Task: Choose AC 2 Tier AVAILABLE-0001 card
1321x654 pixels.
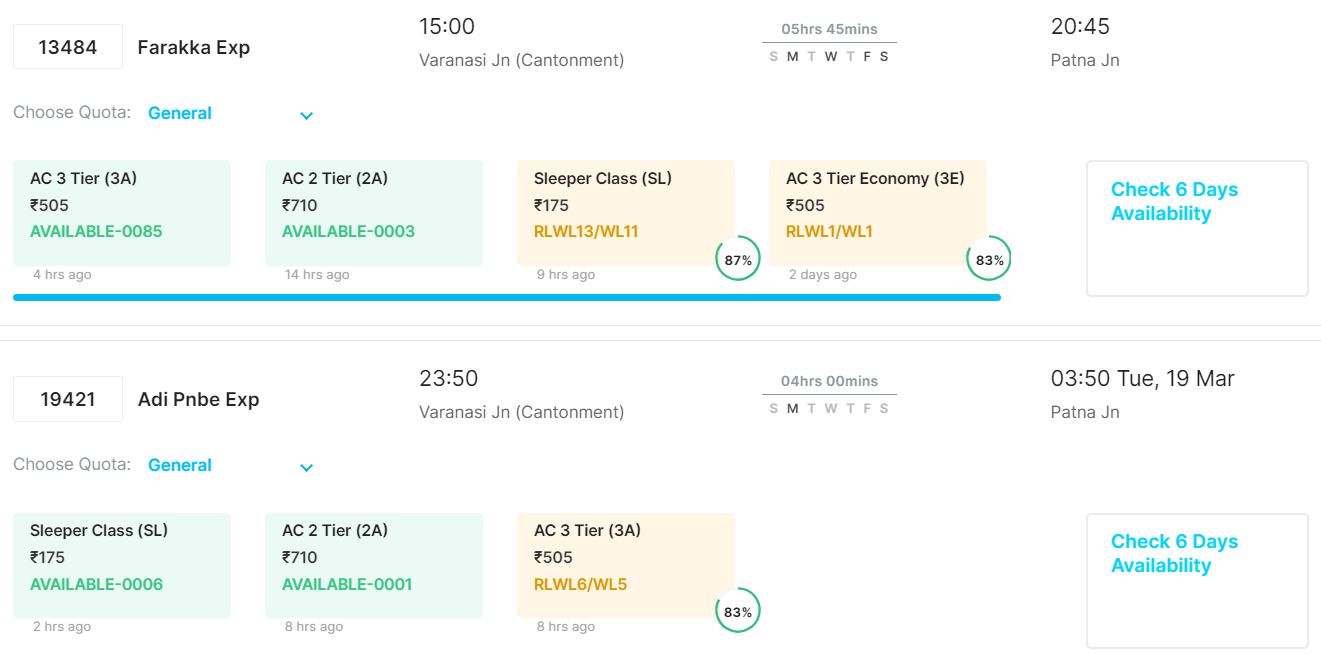Action: tap(374, 565)
